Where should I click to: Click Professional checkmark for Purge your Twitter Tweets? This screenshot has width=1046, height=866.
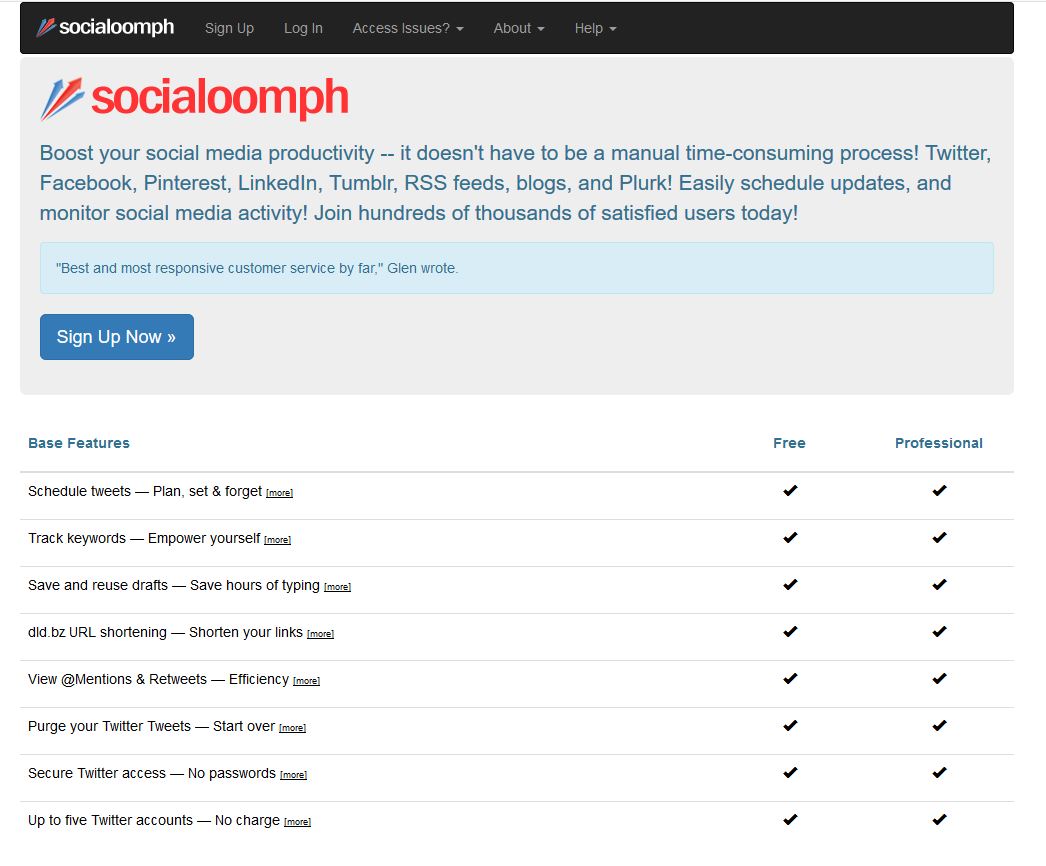[x=939, y=725]
